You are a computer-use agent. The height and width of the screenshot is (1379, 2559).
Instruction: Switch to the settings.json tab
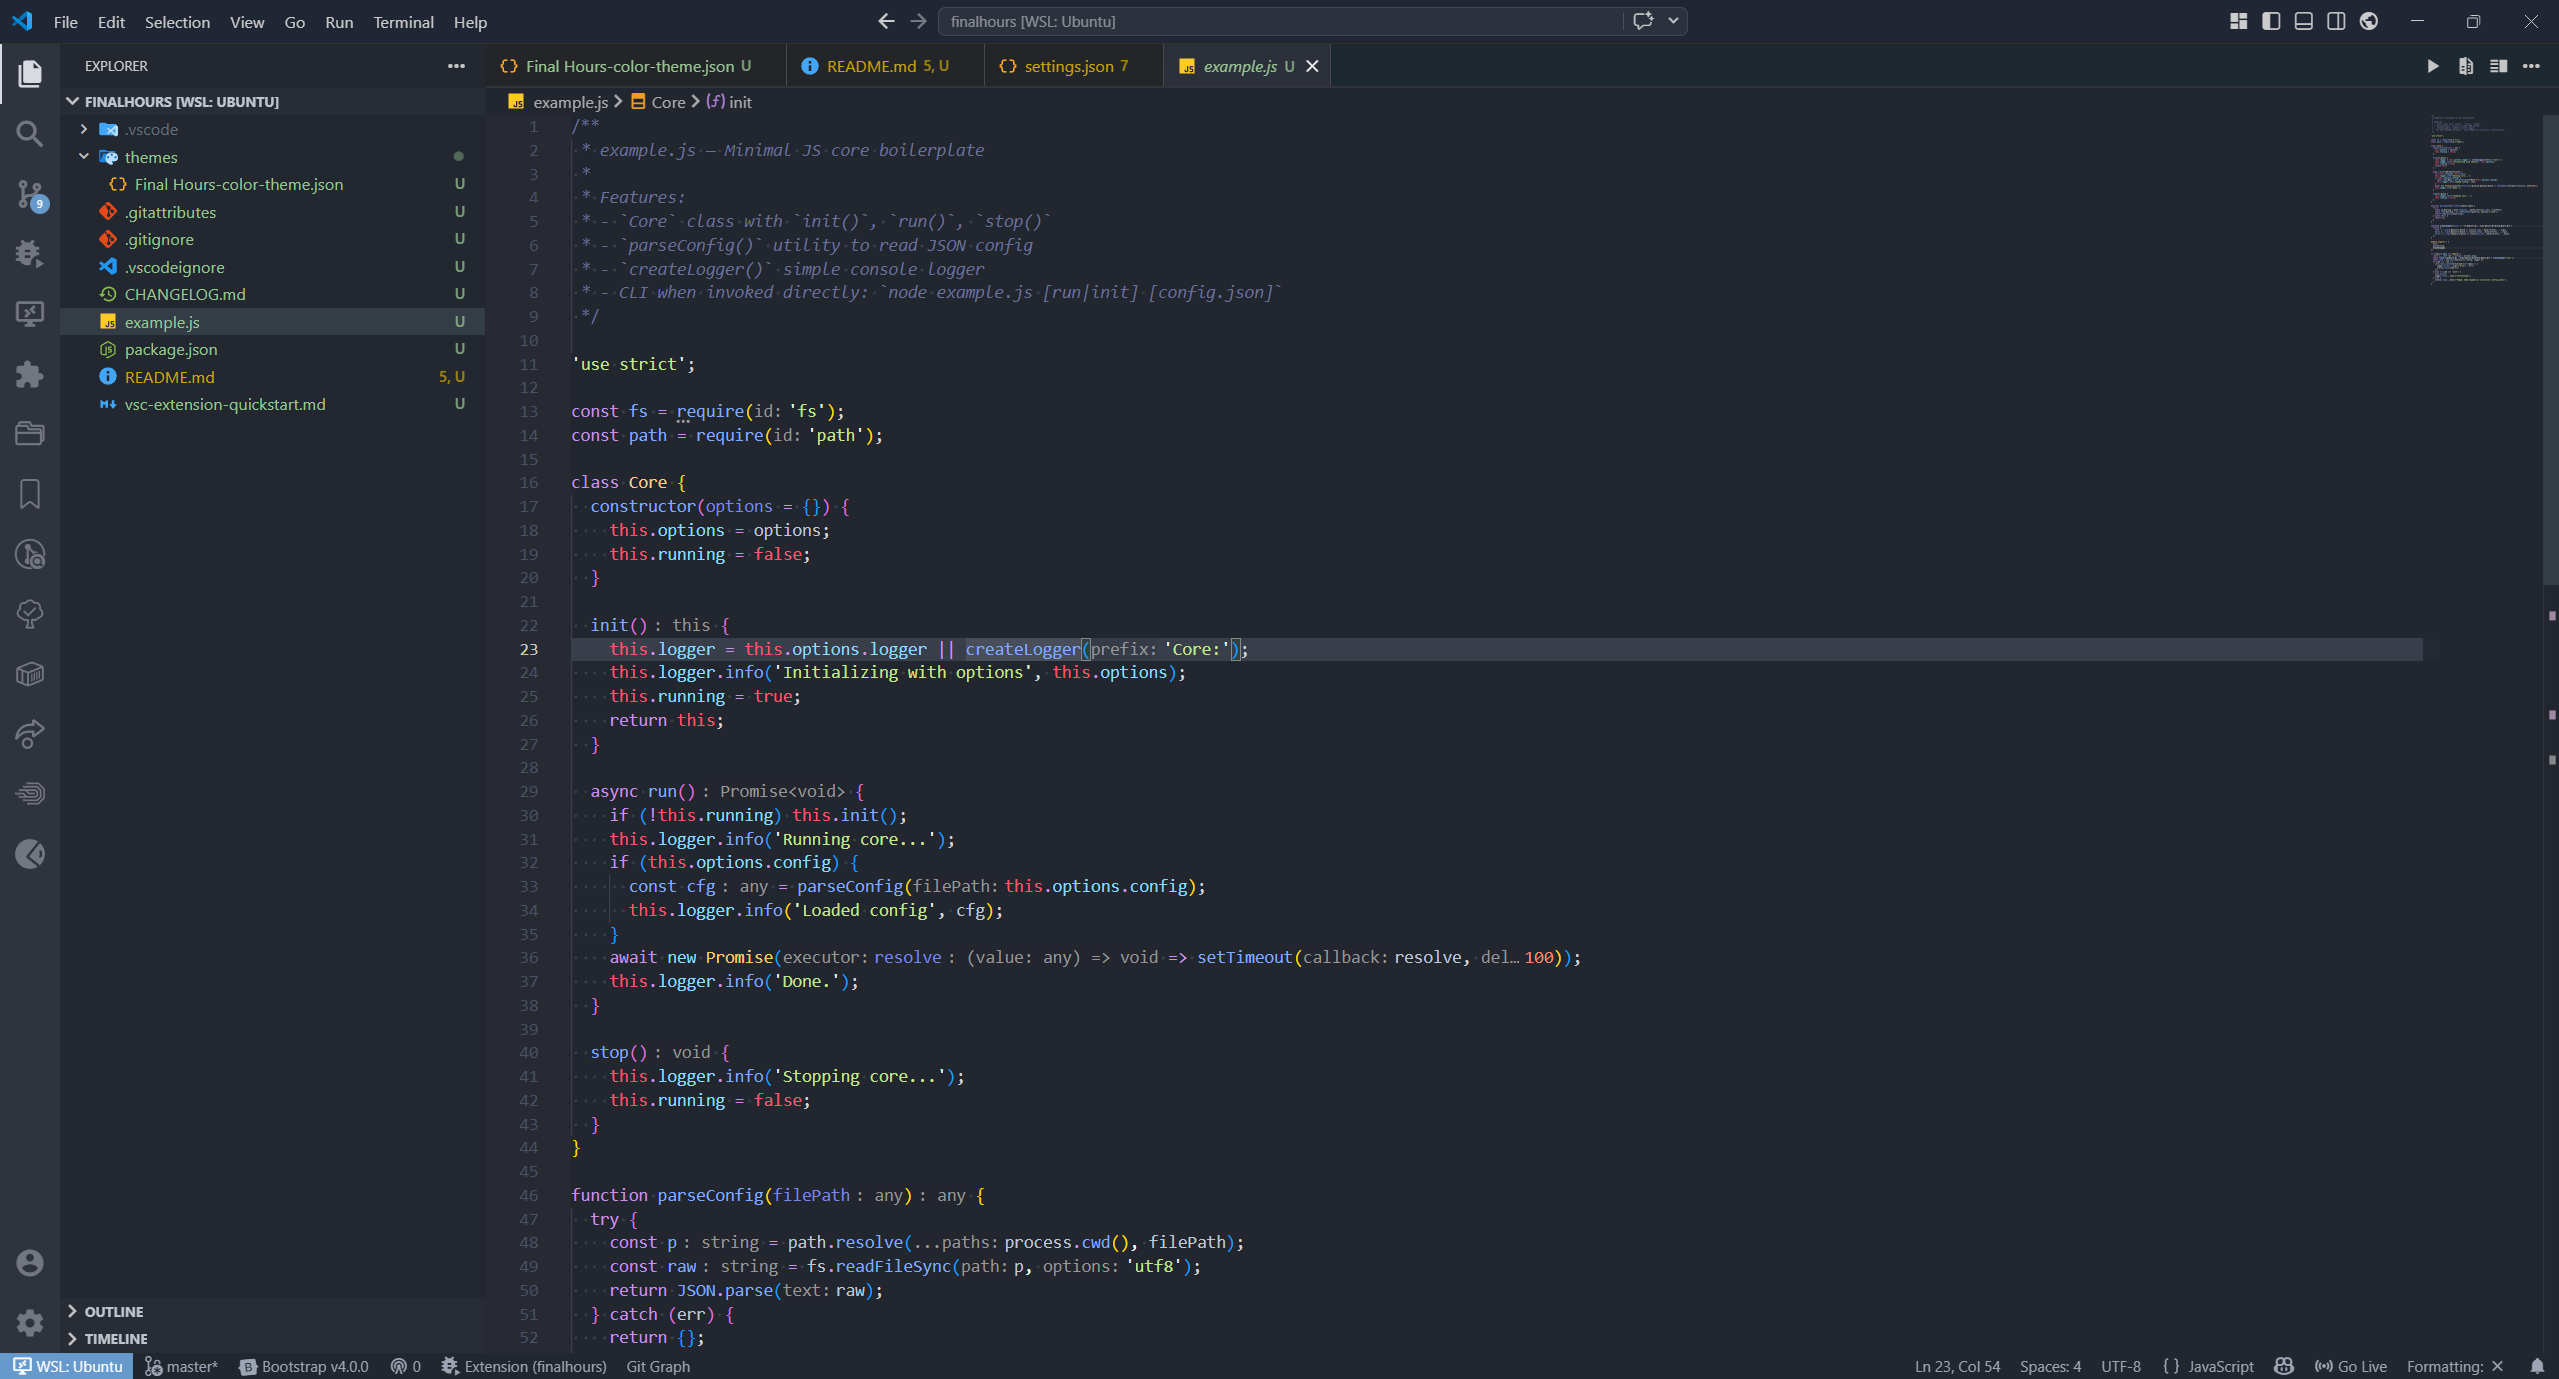click(1068, 66)
